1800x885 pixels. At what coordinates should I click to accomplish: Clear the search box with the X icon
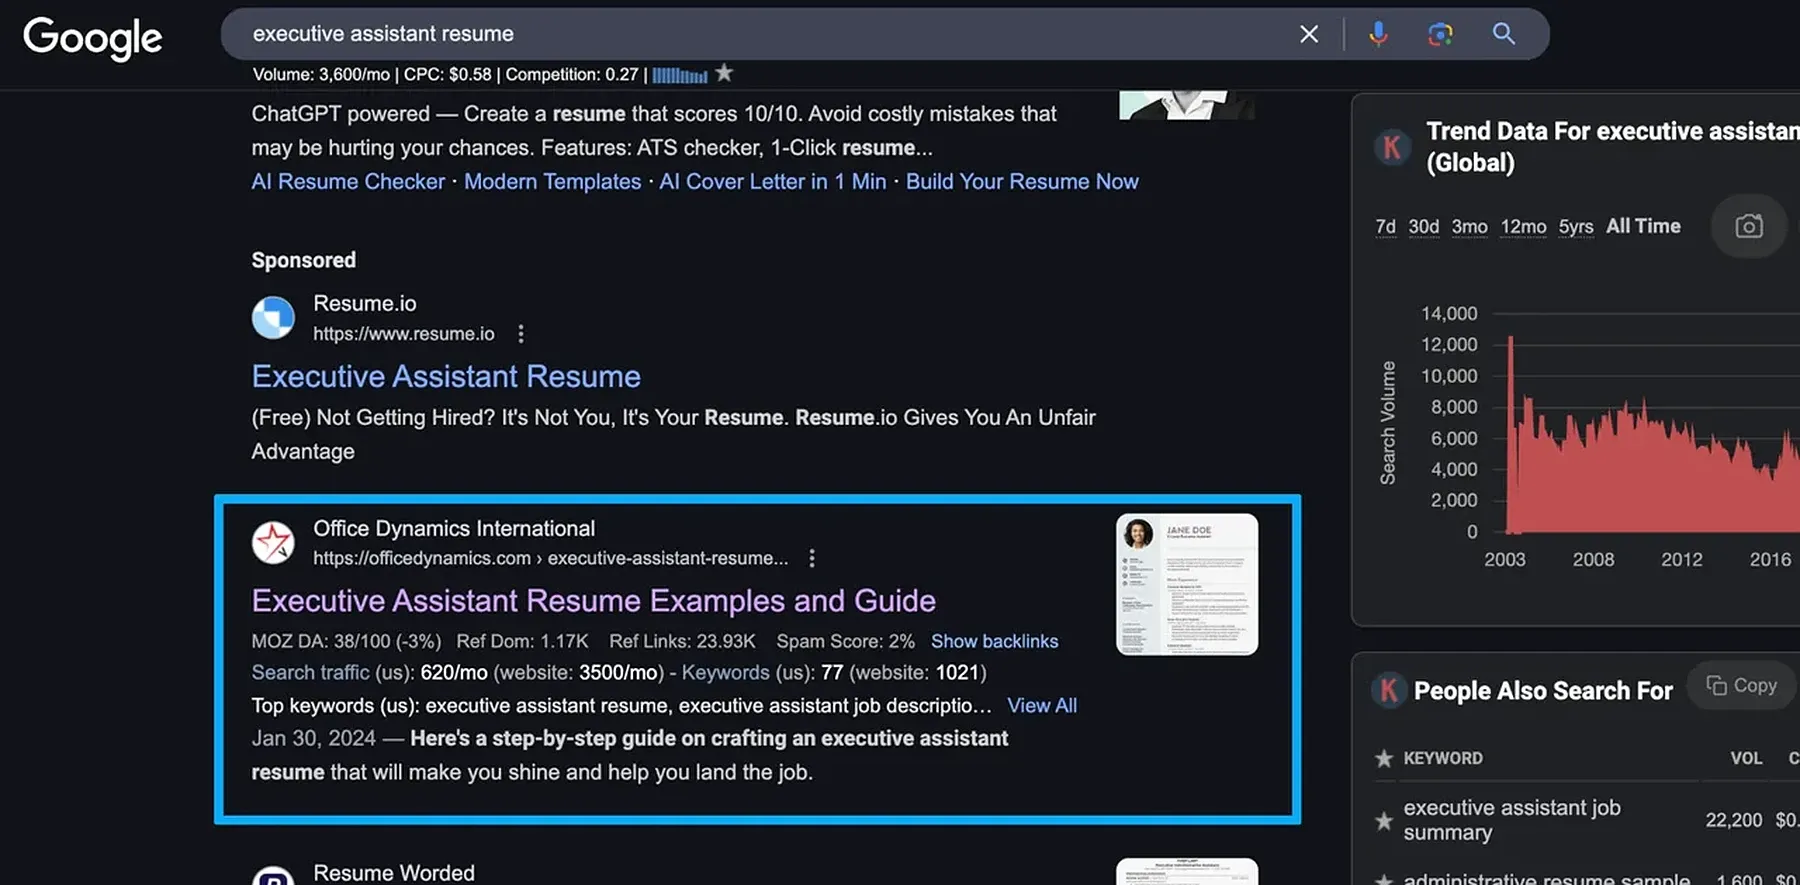[x=1308, y=34]
